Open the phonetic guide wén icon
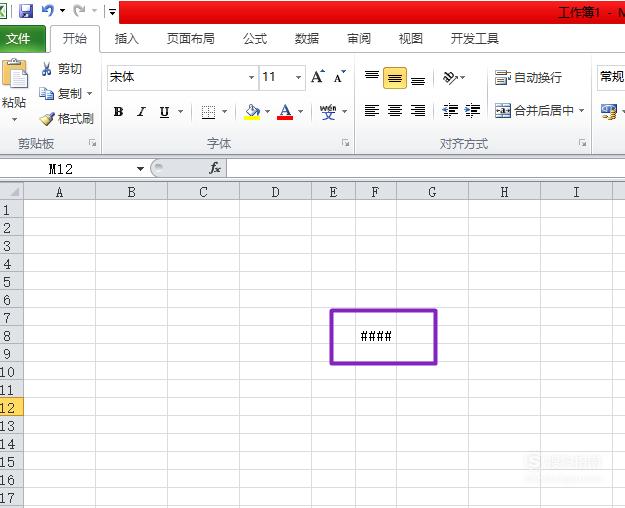 click(x=328, y=112)
